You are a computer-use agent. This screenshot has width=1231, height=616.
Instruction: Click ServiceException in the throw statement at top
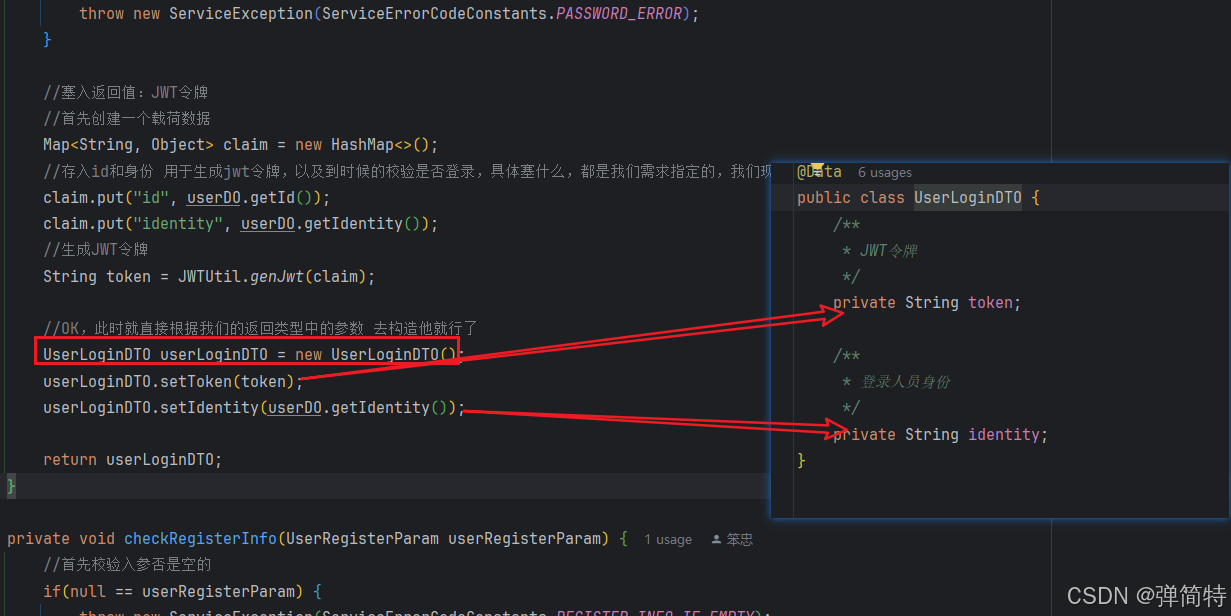(241, 14)
